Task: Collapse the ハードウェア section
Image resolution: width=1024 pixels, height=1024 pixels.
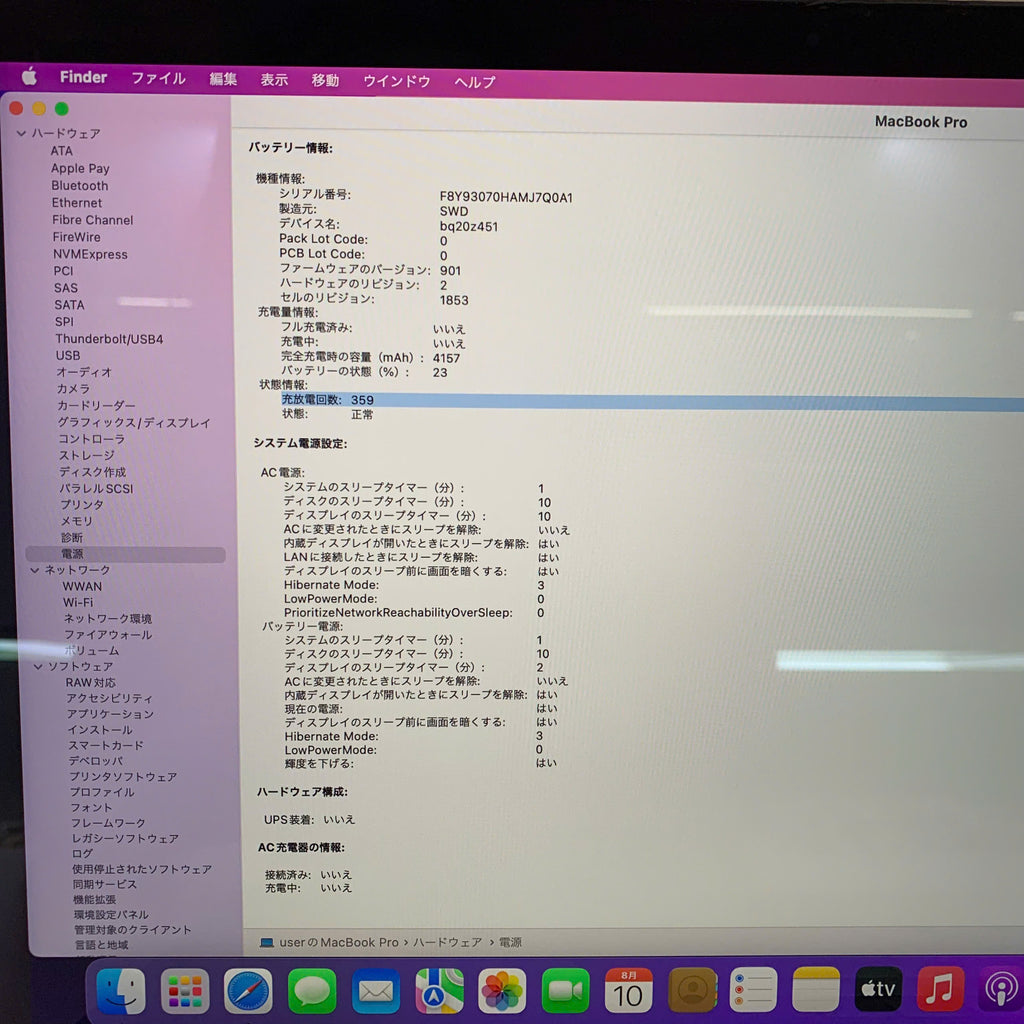Action: click(21, 133)
